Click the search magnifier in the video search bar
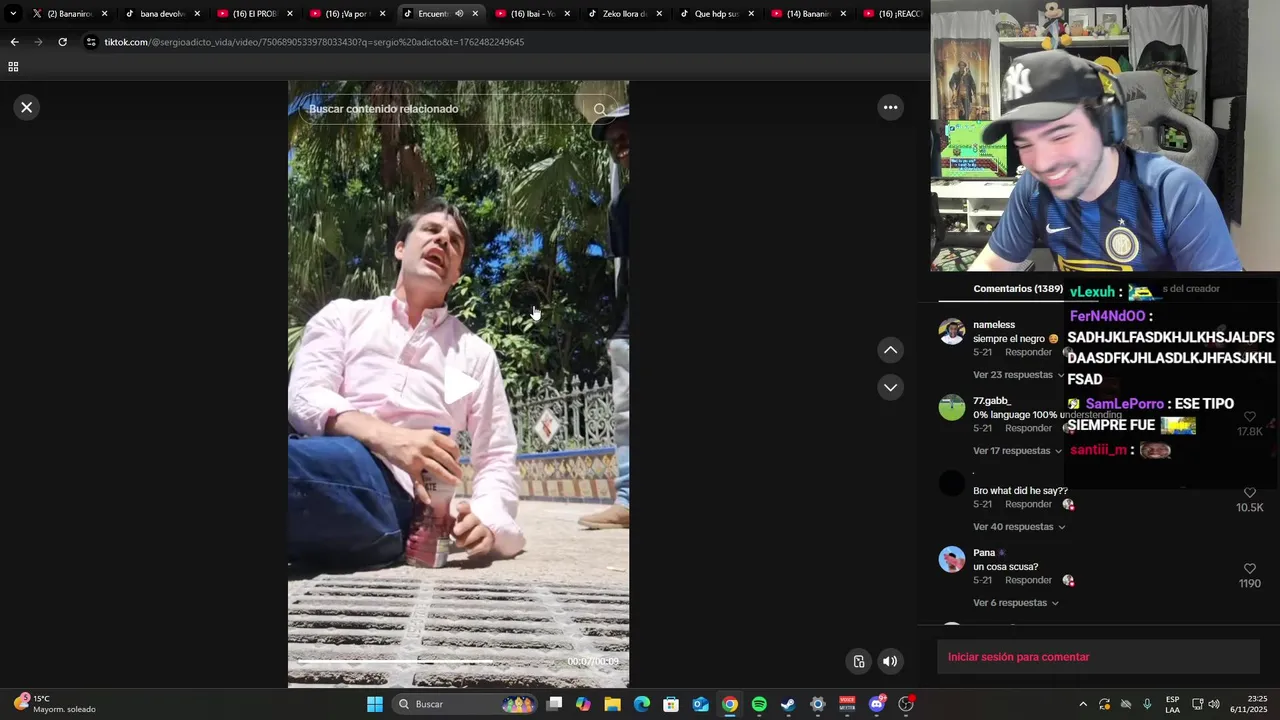Viewport: 1280px width, 720px height. coord(599,109)
